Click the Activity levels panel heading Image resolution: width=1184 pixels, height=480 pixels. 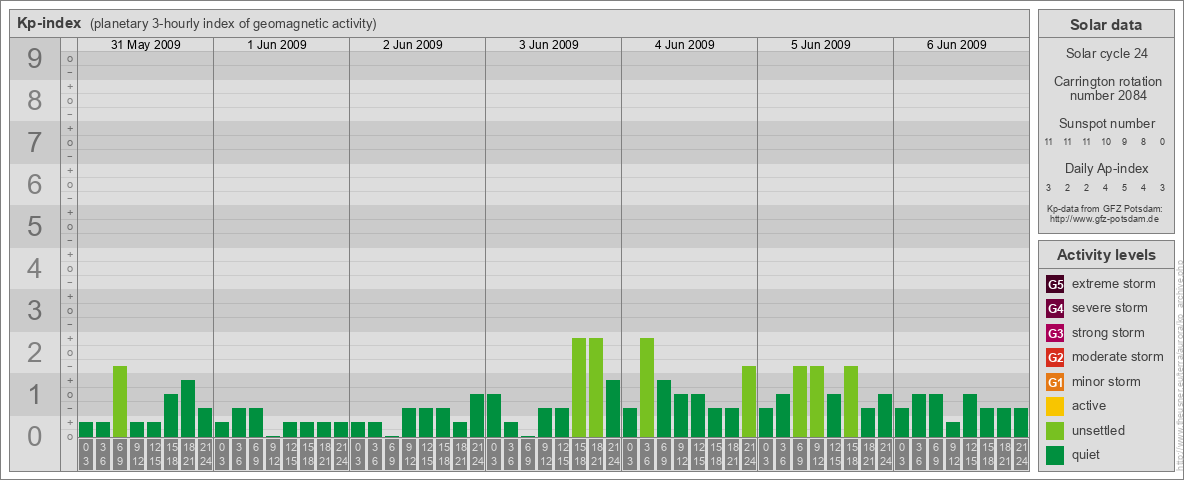(1105, 255)
